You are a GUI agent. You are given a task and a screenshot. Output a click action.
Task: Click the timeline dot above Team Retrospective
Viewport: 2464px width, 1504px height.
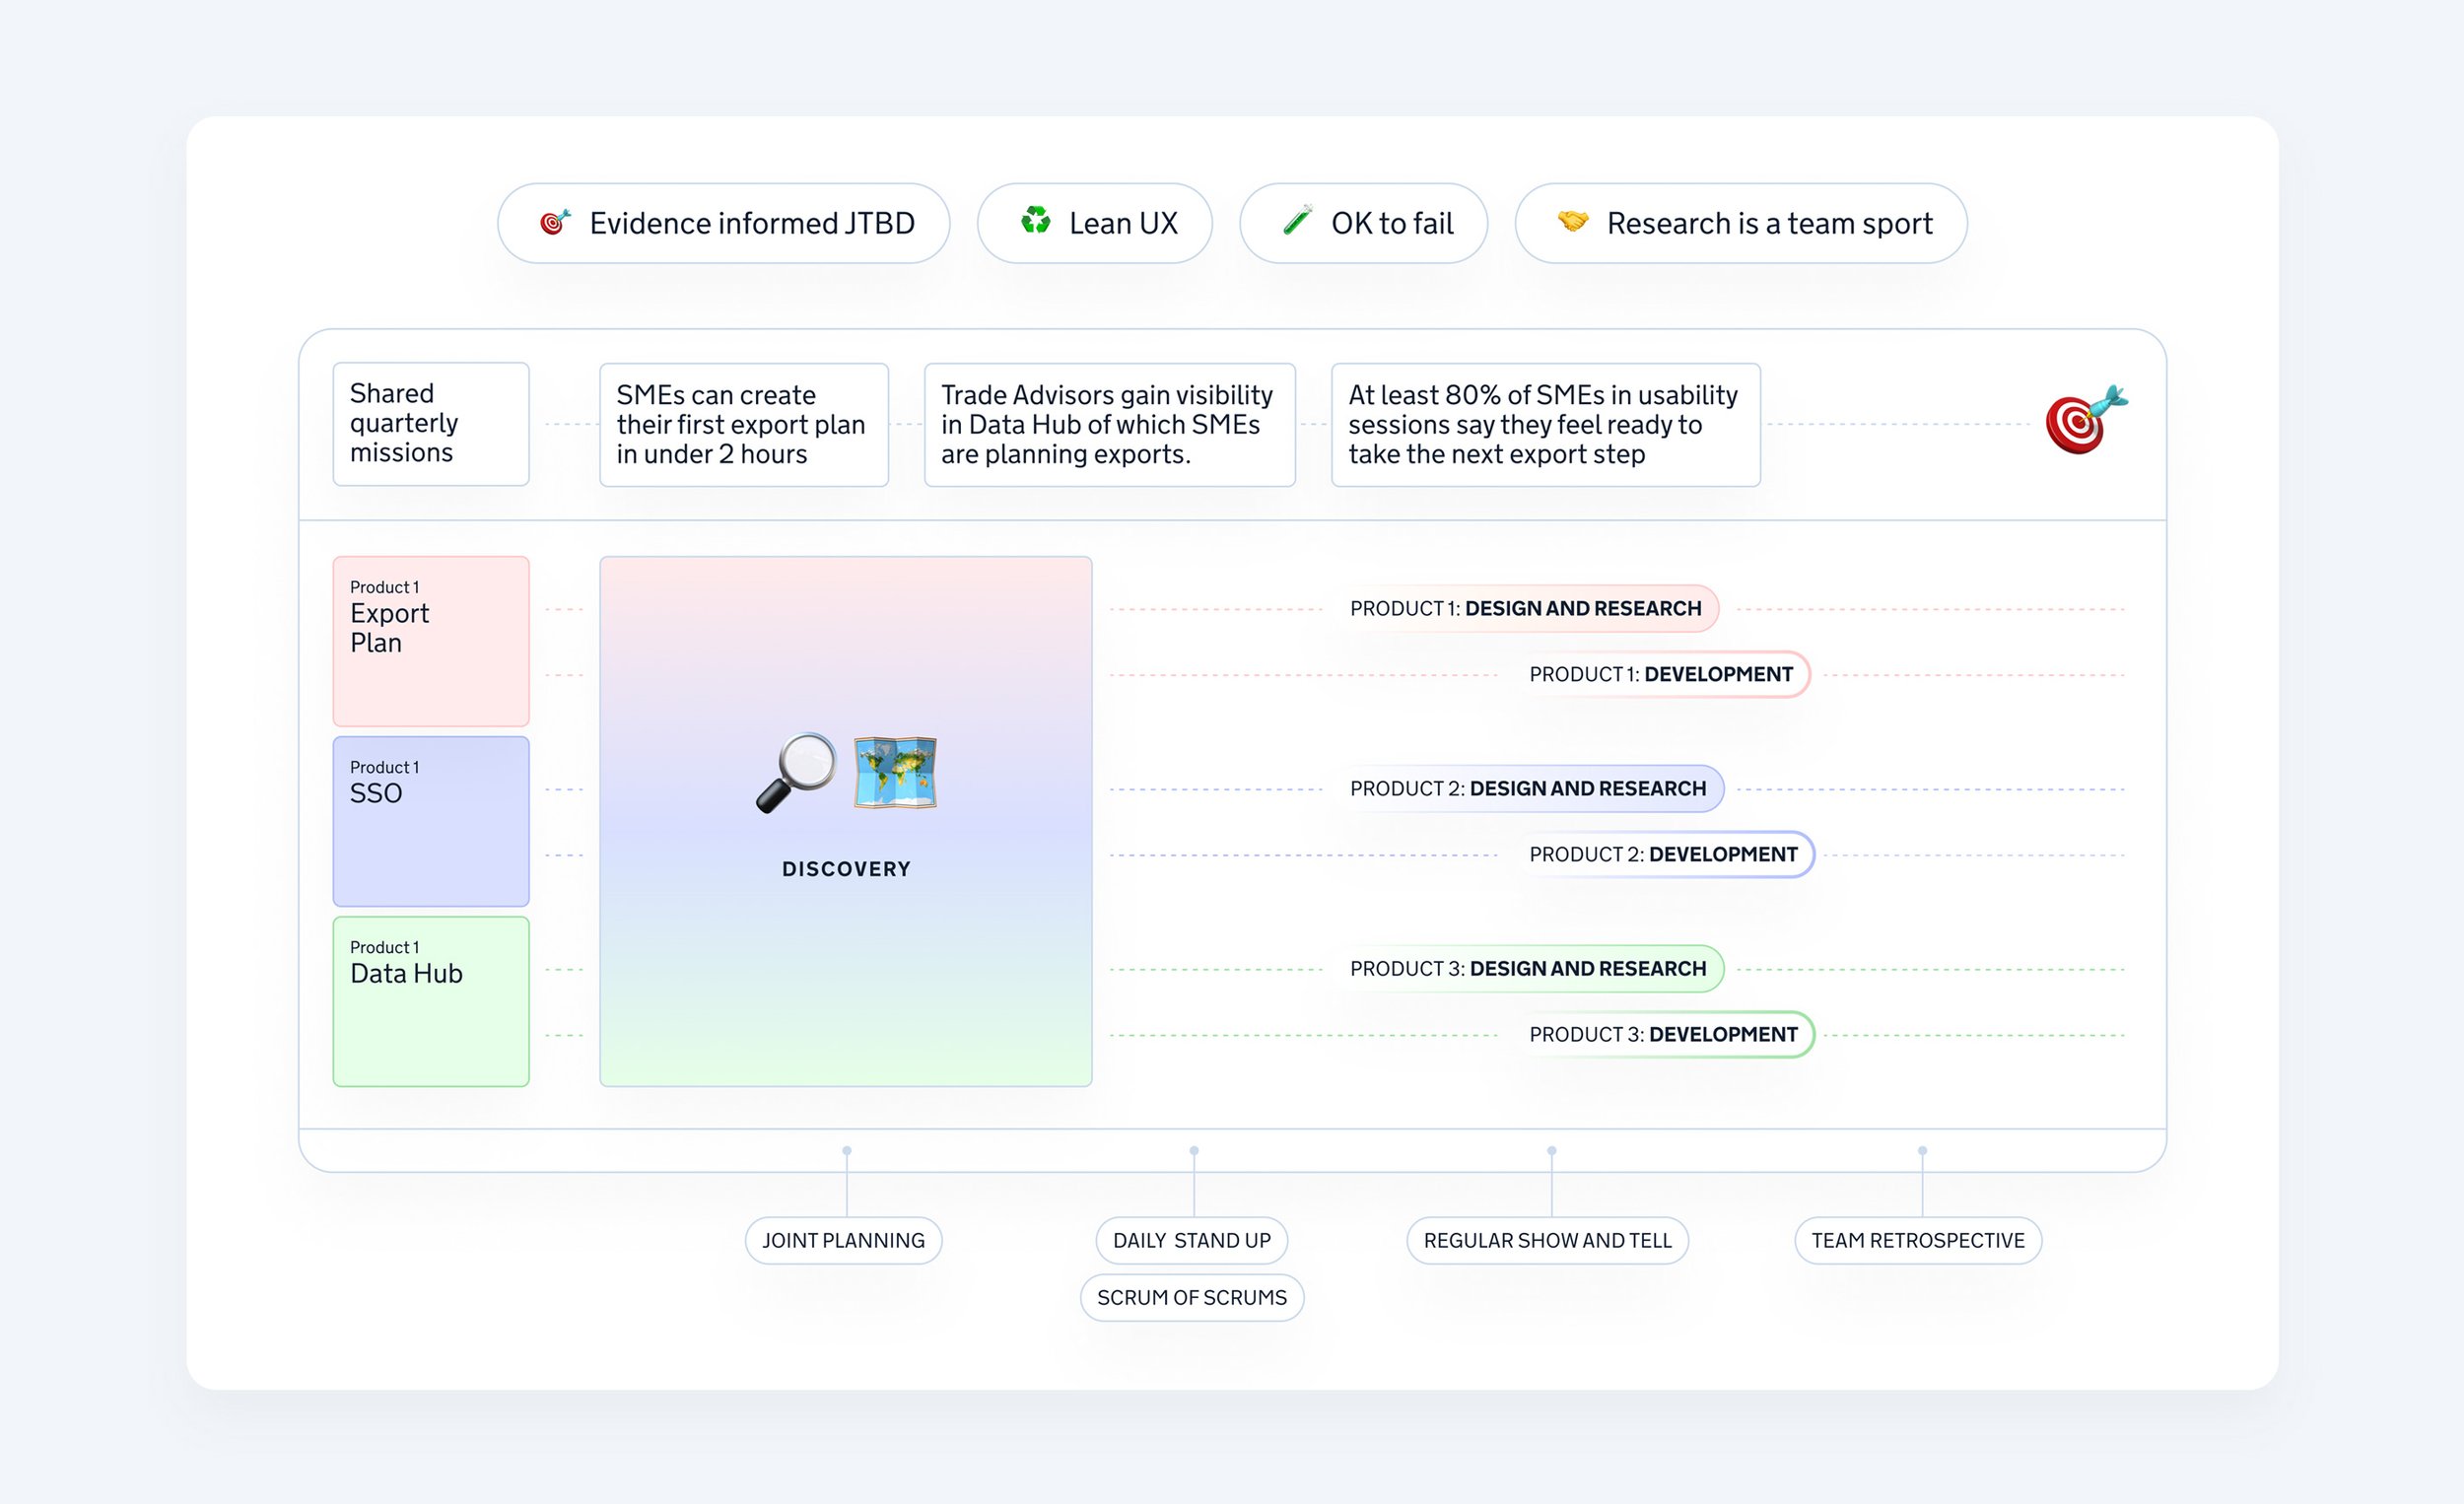click(x=1922, y=1151)
